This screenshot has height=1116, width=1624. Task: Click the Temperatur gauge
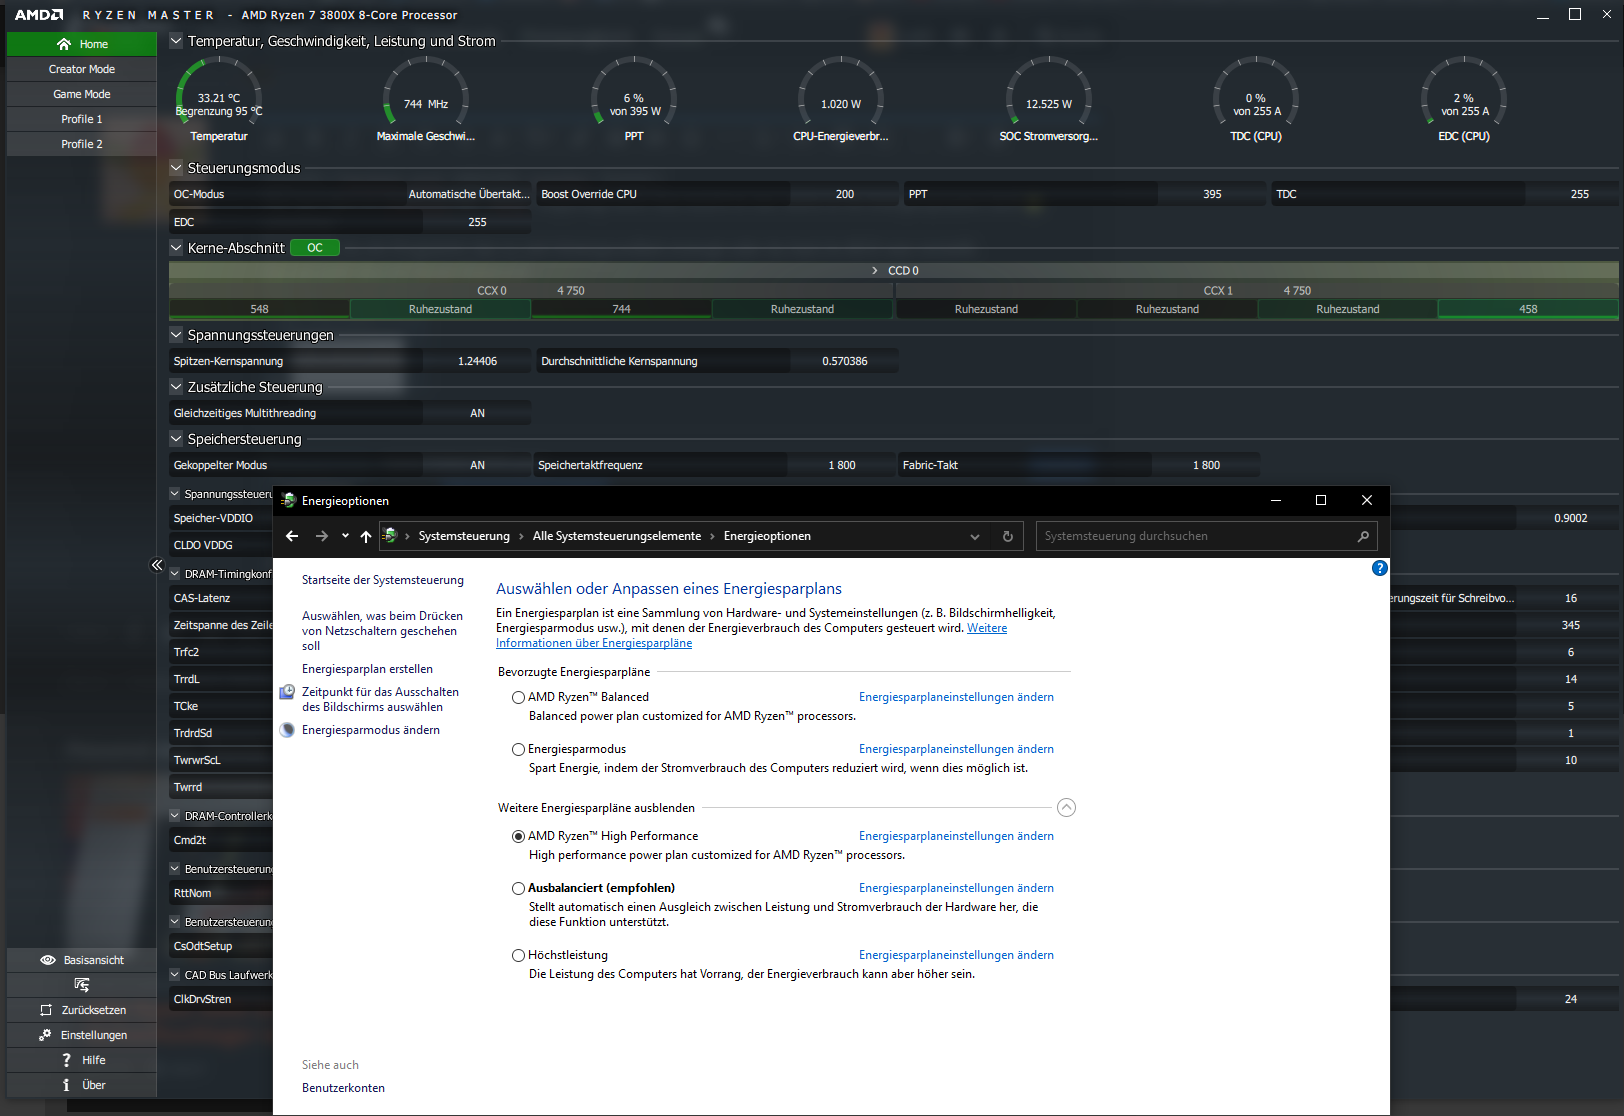(x=219, y=99)
